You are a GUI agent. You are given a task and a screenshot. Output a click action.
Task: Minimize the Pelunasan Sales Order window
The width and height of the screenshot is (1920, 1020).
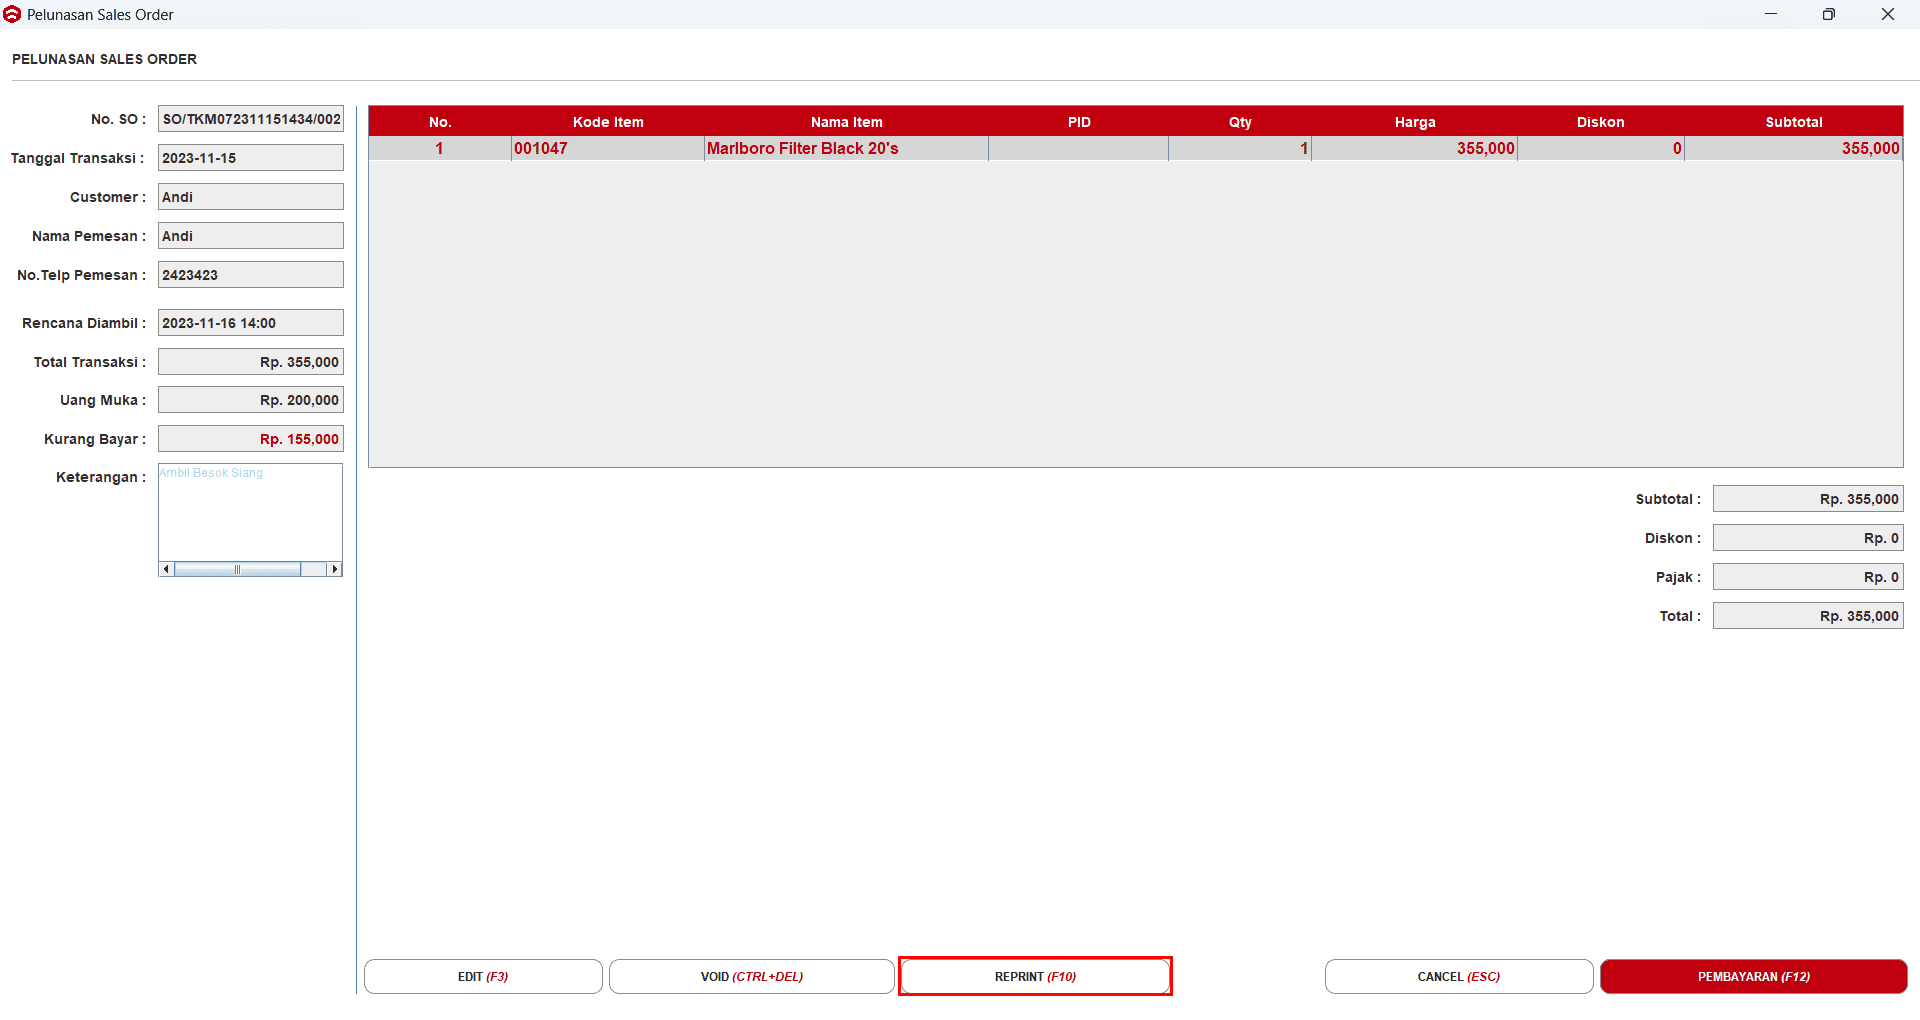coord(1771,14)
